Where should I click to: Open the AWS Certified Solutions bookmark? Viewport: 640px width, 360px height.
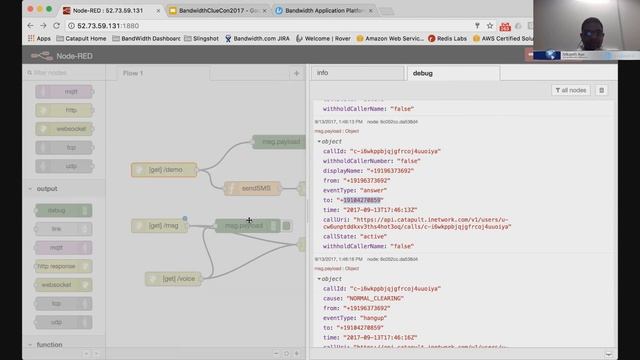pos(502,38)
